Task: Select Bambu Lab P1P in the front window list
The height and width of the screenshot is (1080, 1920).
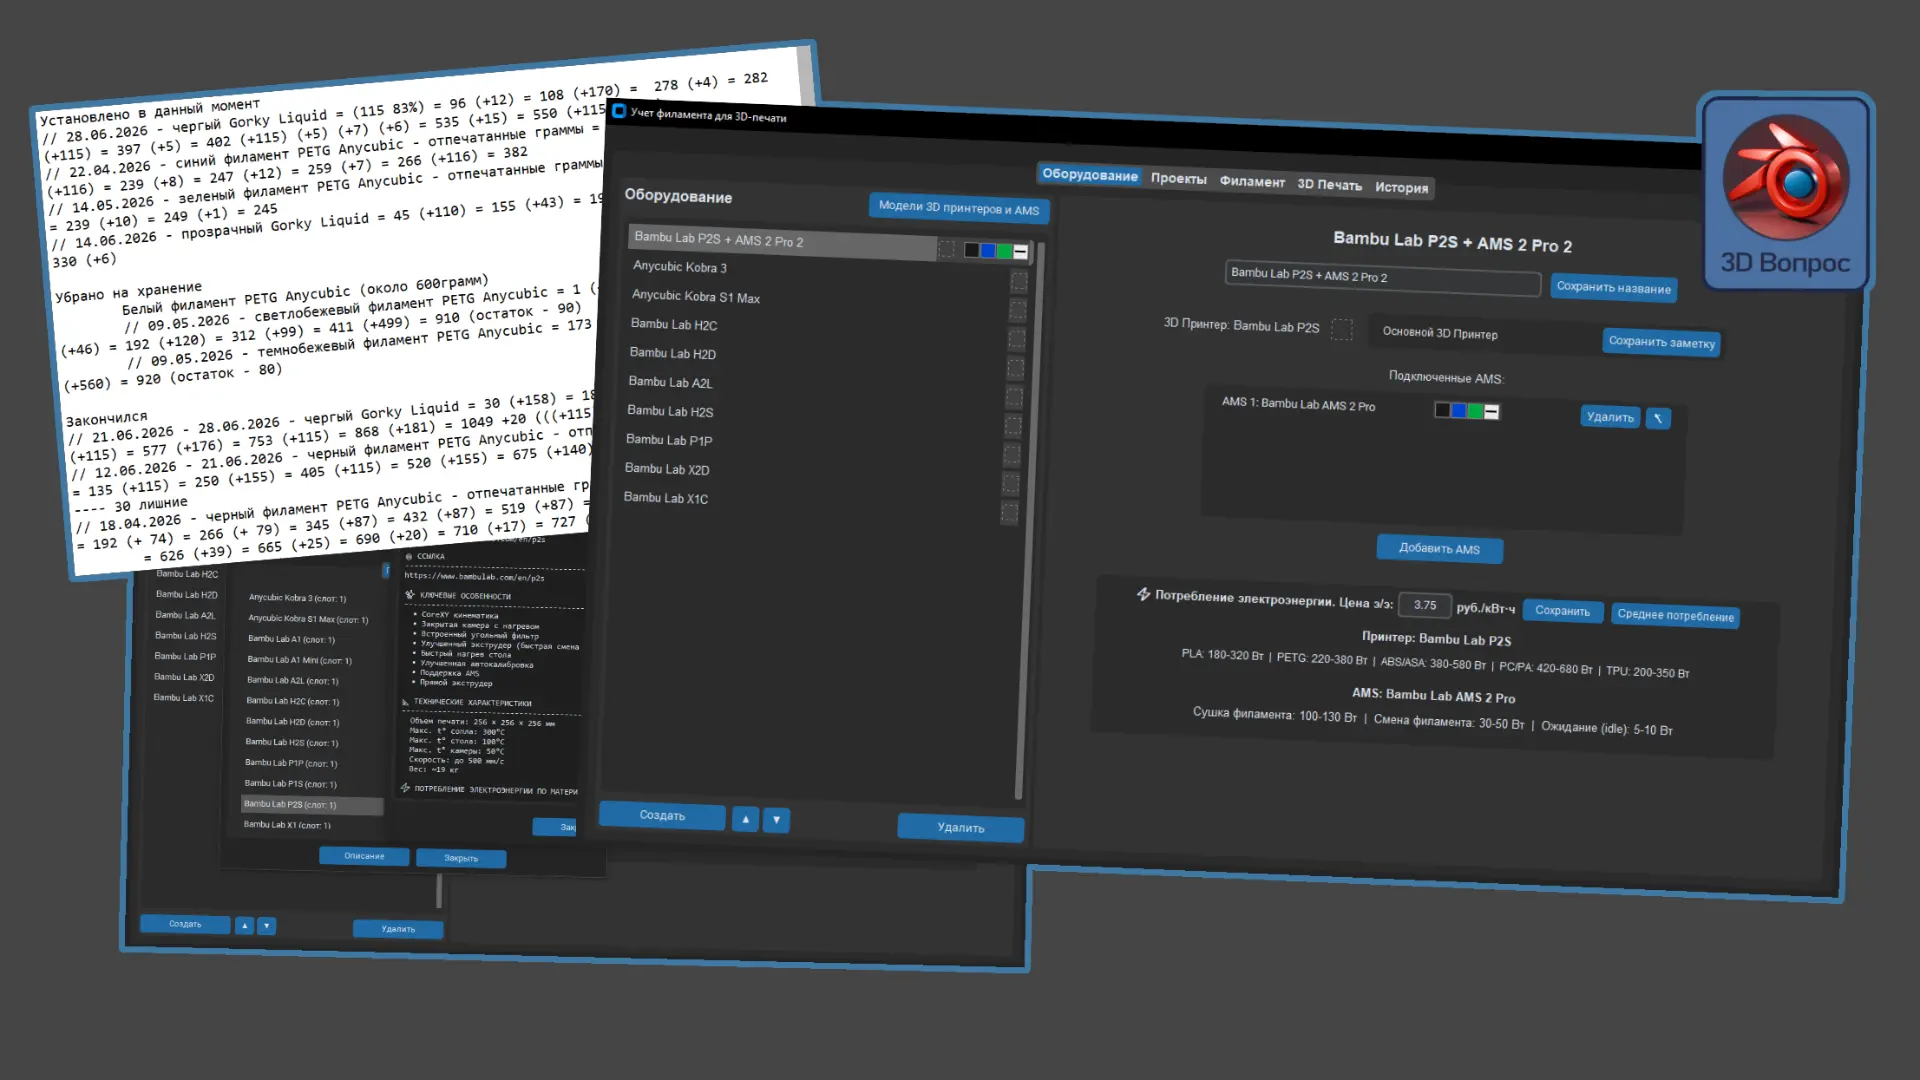Action: tap(669, 440)
